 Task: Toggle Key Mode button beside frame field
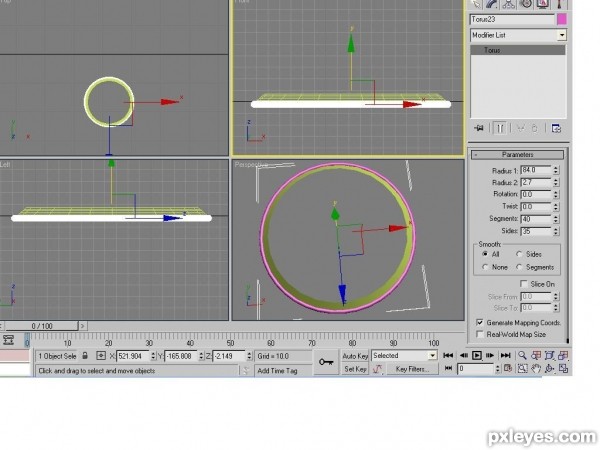pyautogui.click(x=448, y=368)
